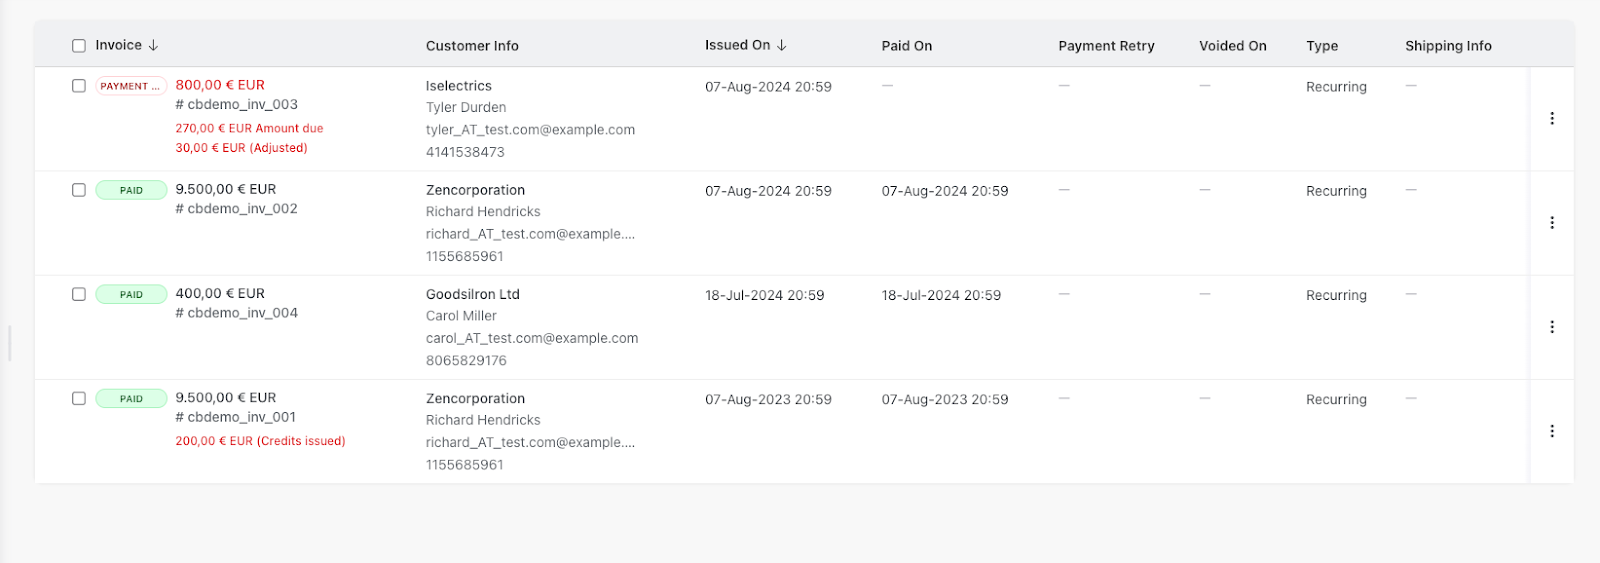Click PAID badge for cbdemo_inv_002
1600x563 pixels.
click(x=131, y=190)
